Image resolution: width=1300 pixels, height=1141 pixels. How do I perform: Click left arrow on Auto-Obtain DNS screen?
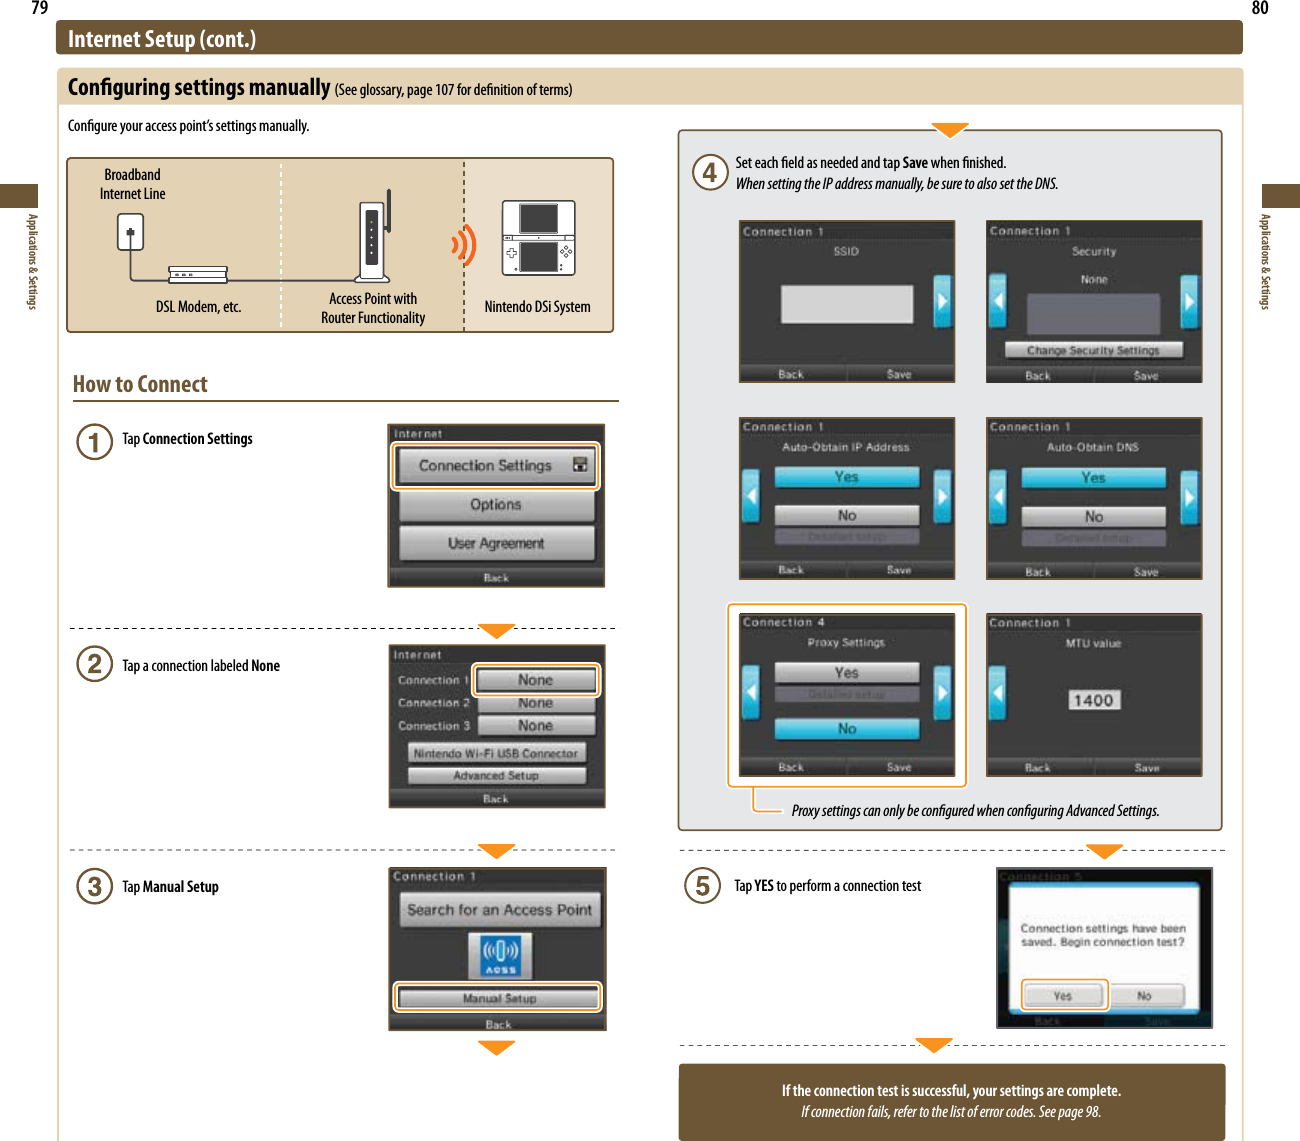click(998, 496)
